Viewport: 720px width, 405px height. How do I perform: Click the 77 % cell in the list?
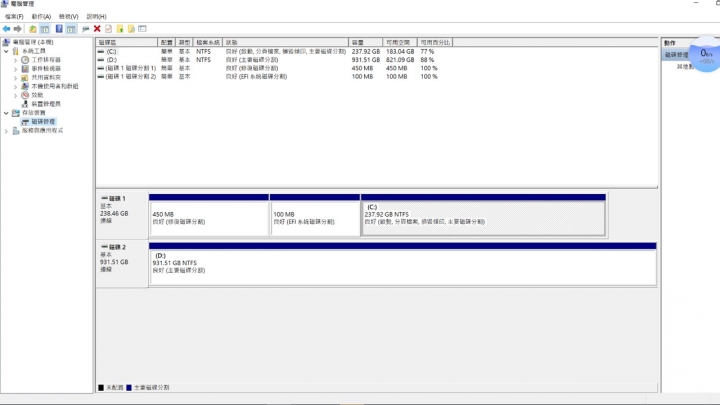point(427,51)
